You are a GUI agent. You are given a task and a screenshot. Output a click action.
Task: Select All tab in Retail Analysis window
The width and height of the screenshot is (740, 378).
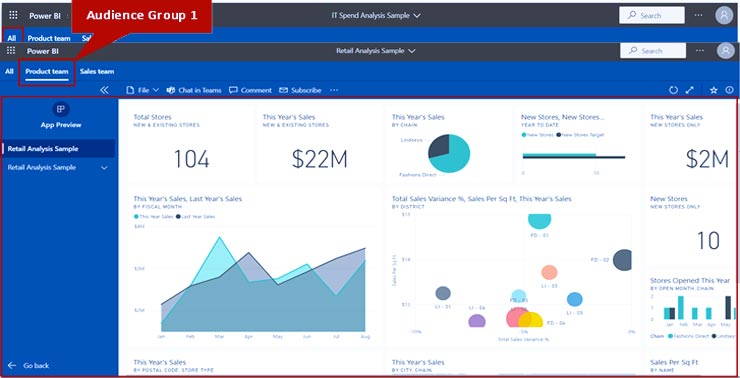(9, 72)
